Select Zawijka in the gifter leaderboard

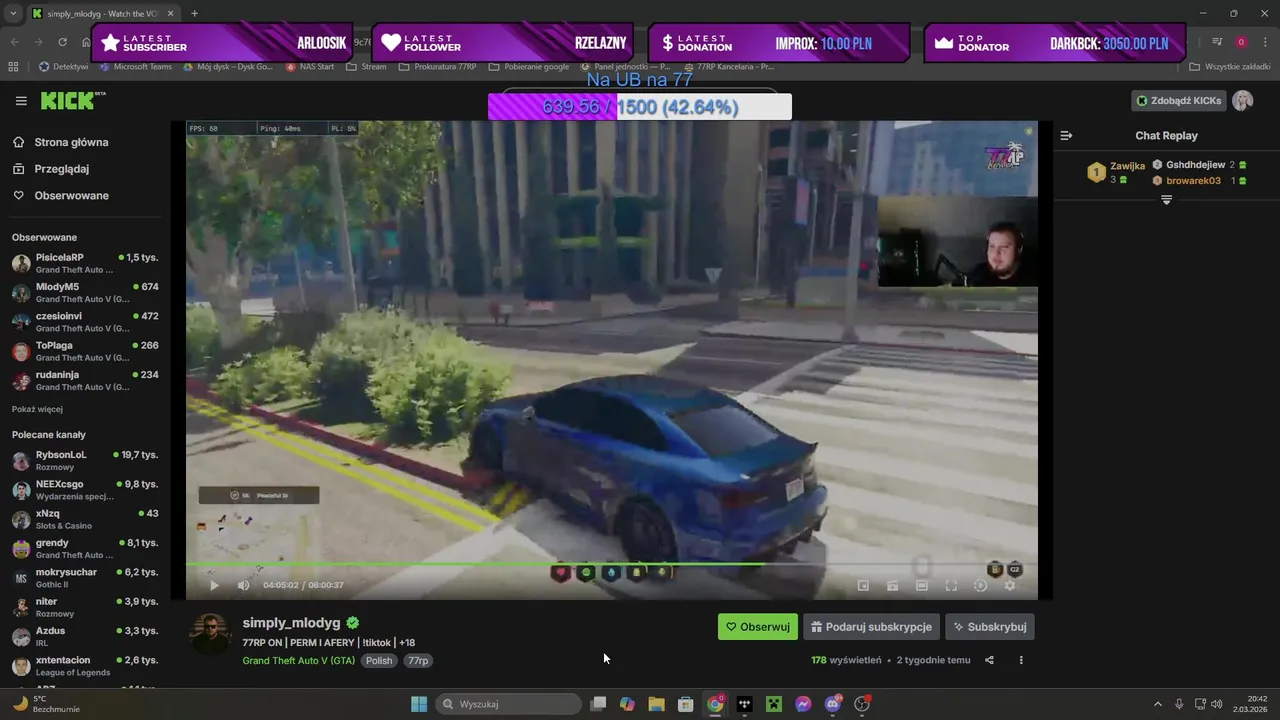click(x=1127, y=166)
